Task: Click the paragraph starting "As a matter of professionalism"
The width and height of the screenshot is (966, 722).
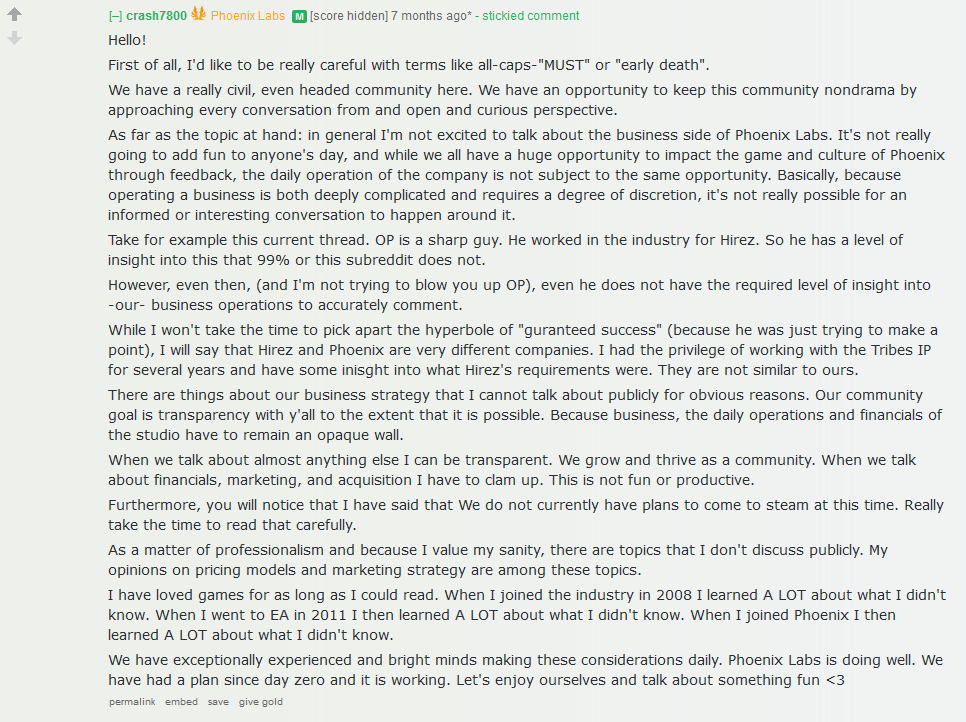Action: (x=498, y=560)
